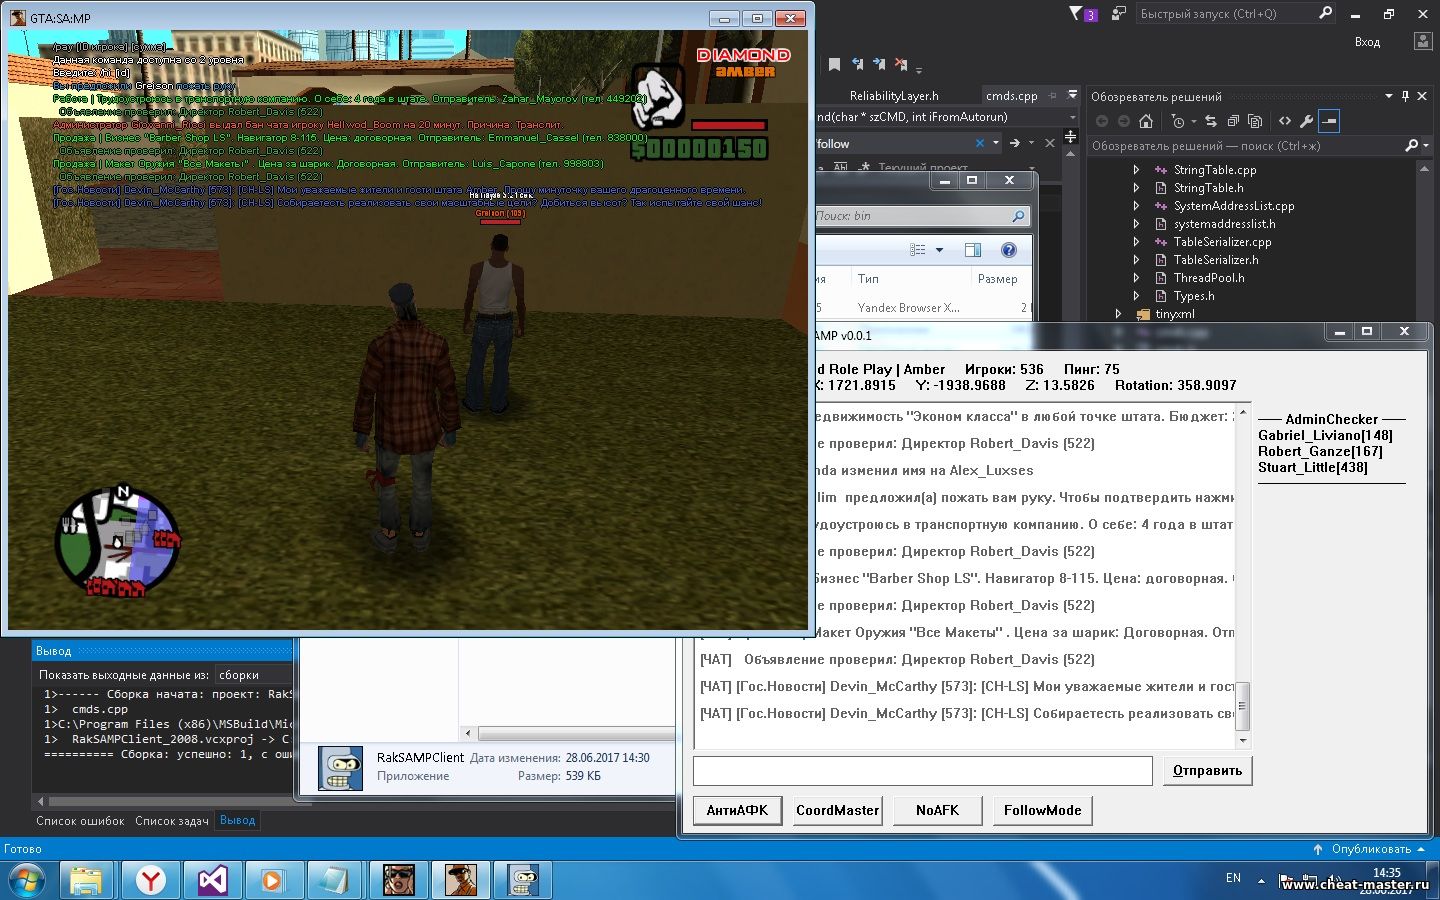Click the Help icon in Explorer window

click(1008, 250)
